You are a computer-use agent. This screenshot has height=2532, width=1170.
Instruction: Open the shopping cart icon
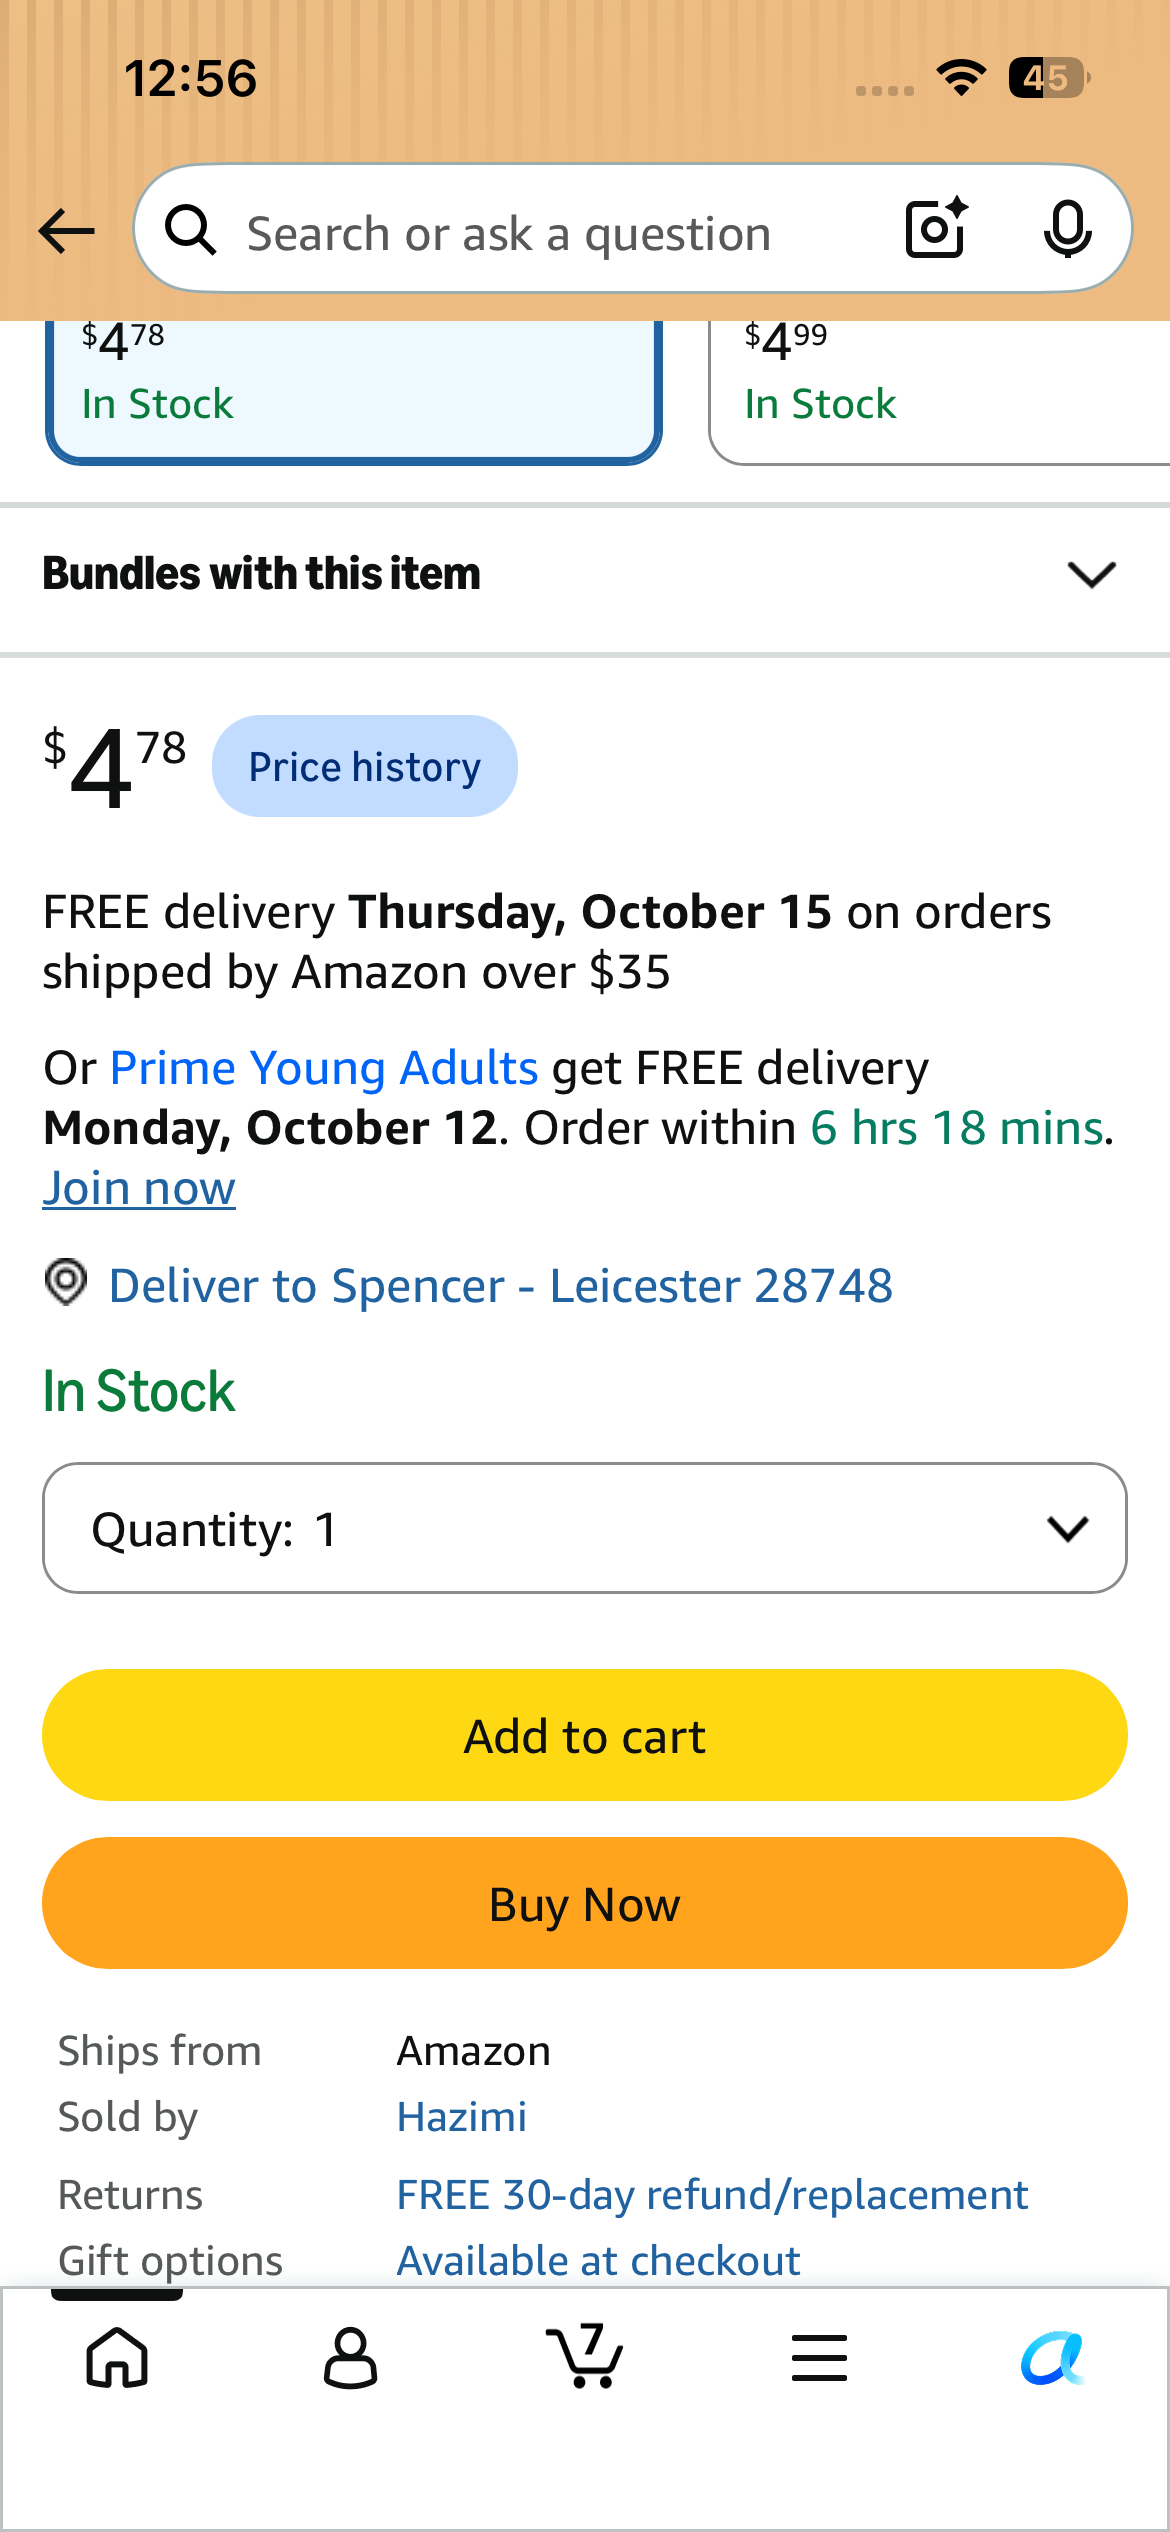[x=585, y=2355]
